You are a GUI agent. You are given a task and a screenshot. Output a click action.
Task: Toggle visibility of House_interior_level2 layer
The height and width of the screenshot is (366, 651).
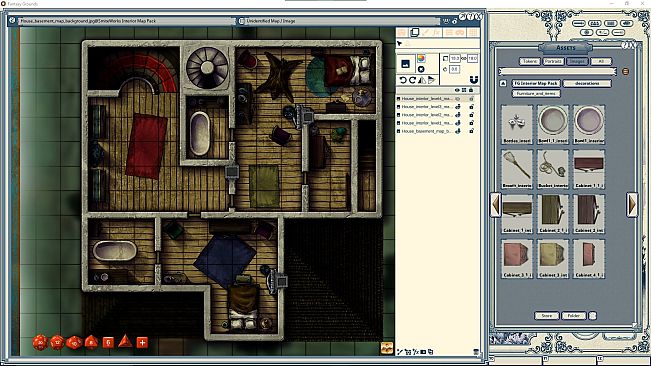pyautogui.click(x=458, y=115)
